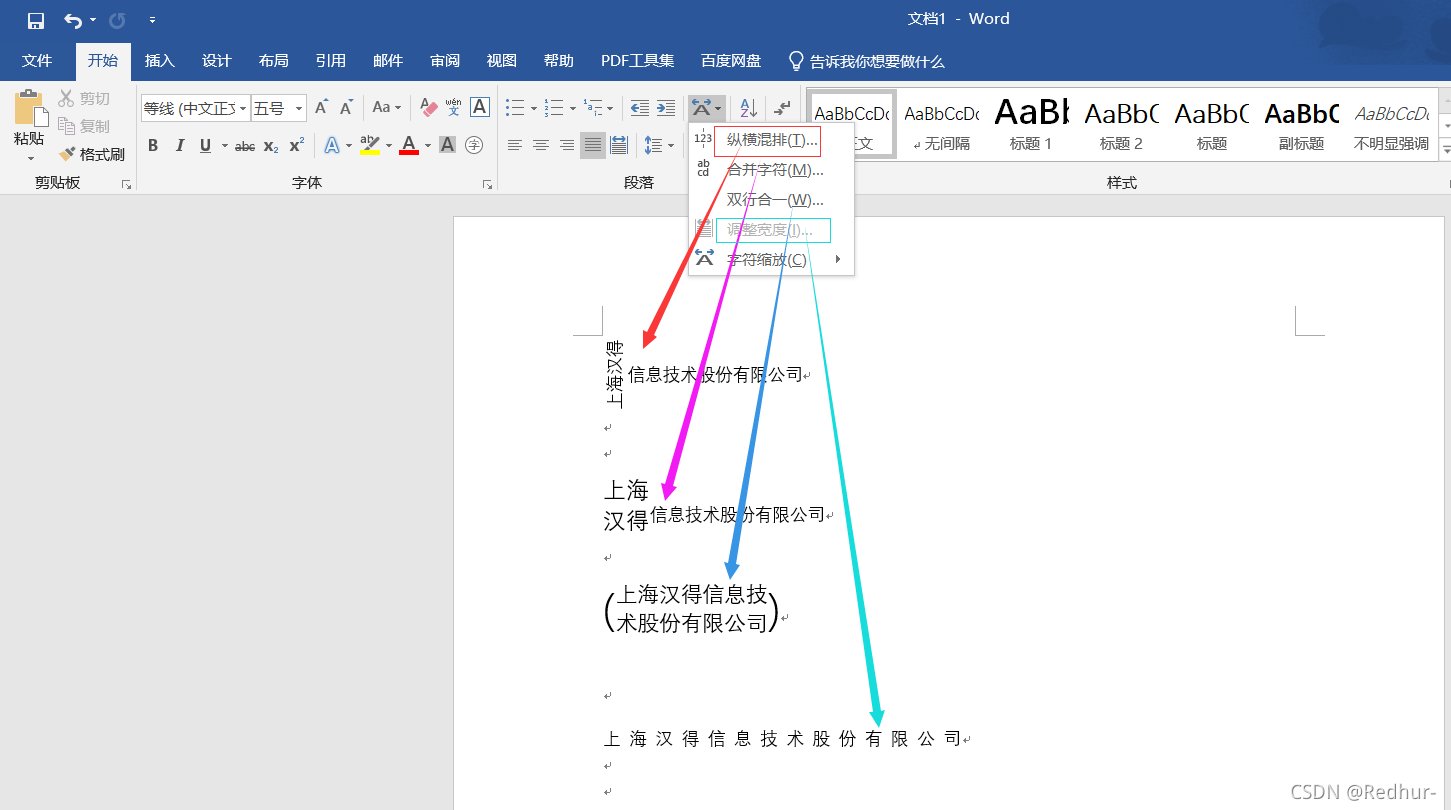
Task: Choose 双行合一(W)... from the menu
Action: coord(772,200)
